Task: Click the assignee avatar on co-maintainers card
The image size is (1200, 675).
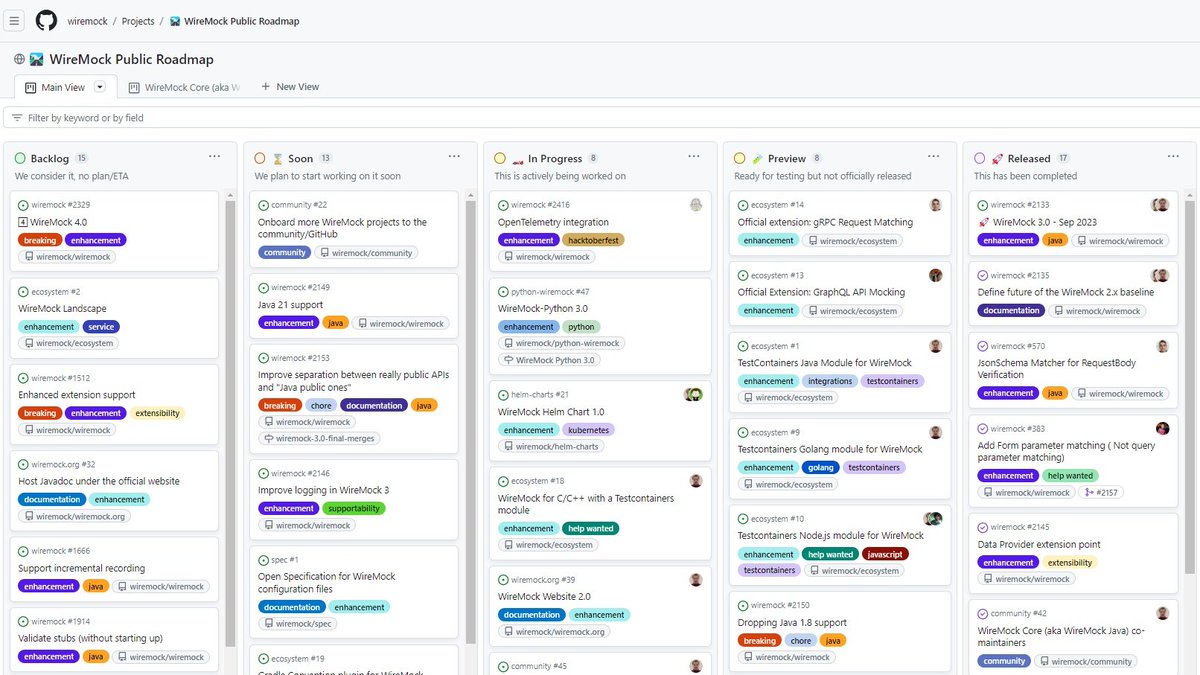Action: click(1163, 613)
